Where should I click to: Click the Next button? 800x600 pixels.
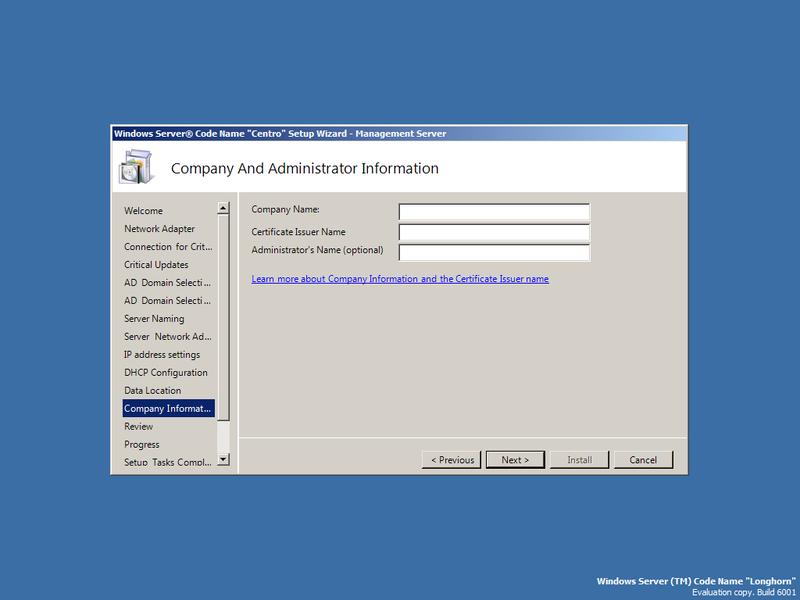click(515, 459)
